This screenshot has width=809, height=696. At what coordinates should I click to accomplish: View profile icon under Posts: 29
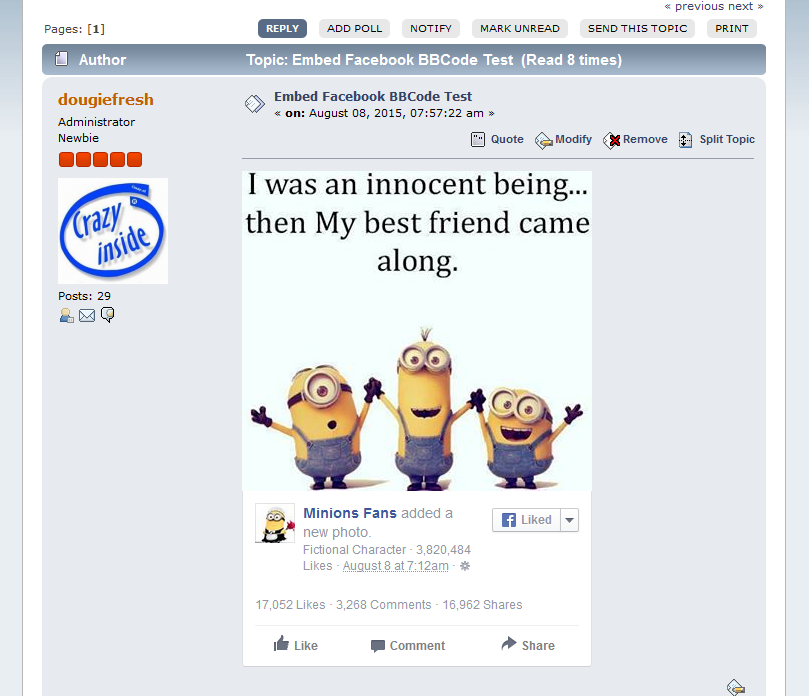(67, 315)
